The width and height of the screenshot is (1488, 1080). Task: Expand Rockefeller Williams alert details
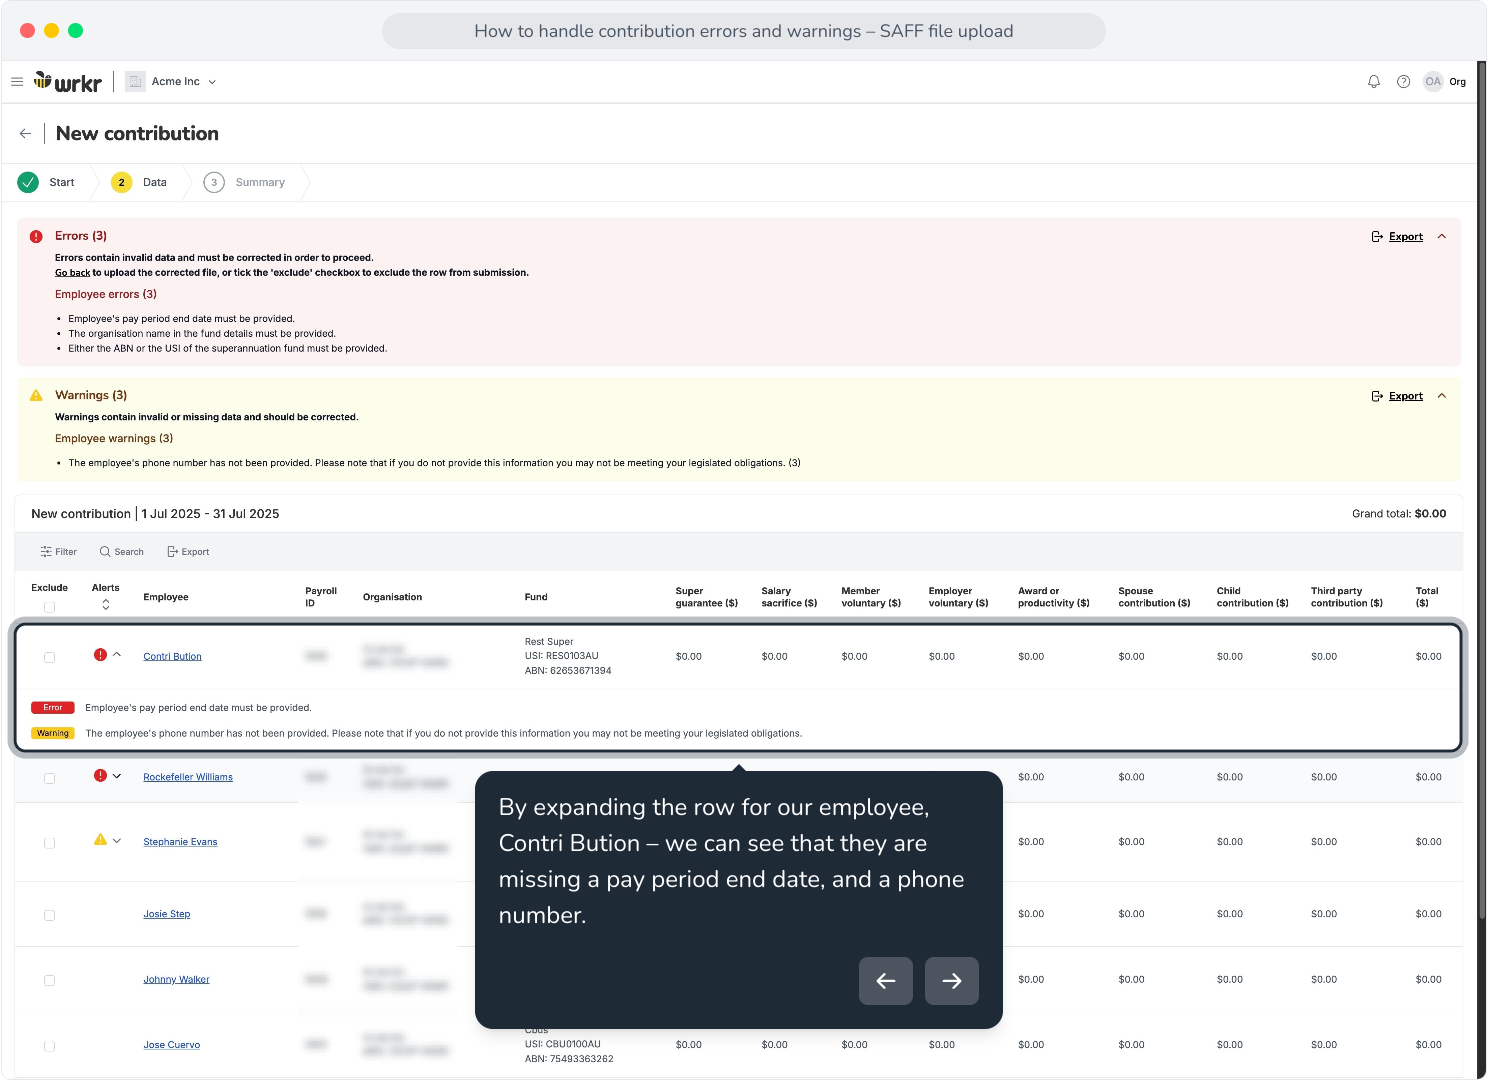117,776
